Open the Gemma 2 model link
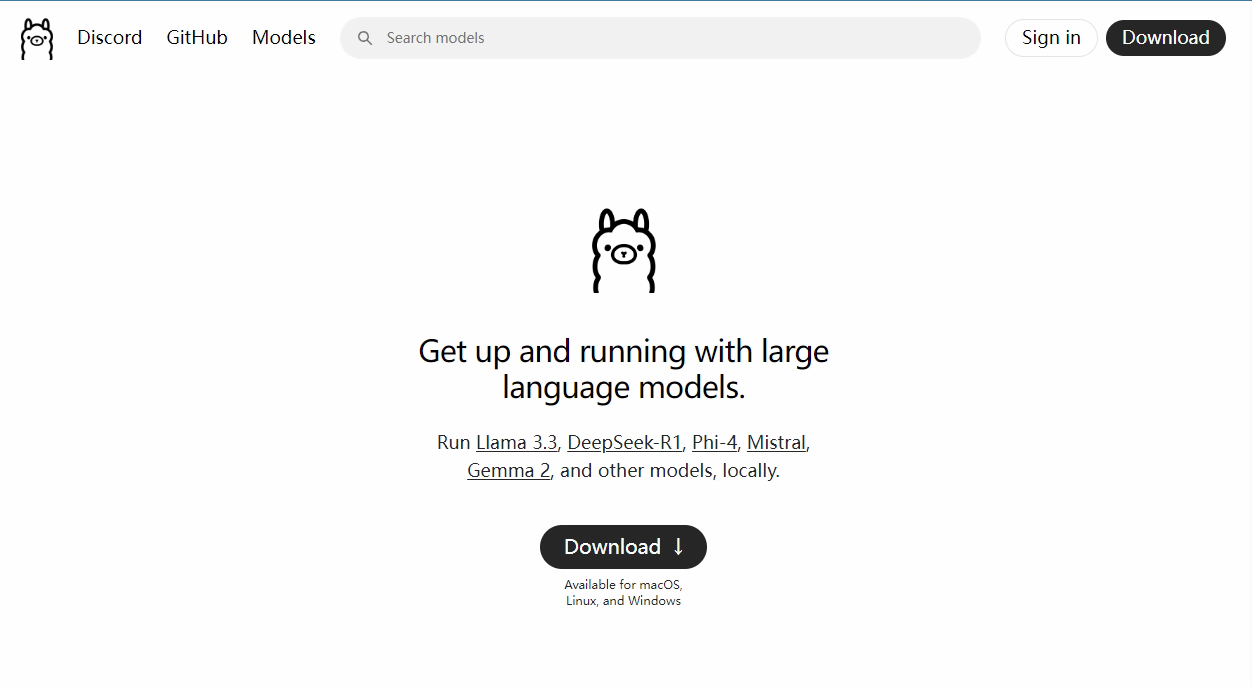This screenshot has width=1252, height=687. tap(509, 470)
